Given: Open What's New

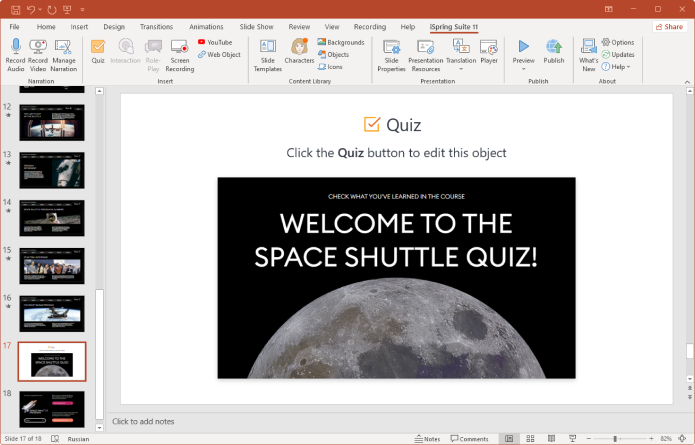Looking at the screenshot, I should pos(589,55).
